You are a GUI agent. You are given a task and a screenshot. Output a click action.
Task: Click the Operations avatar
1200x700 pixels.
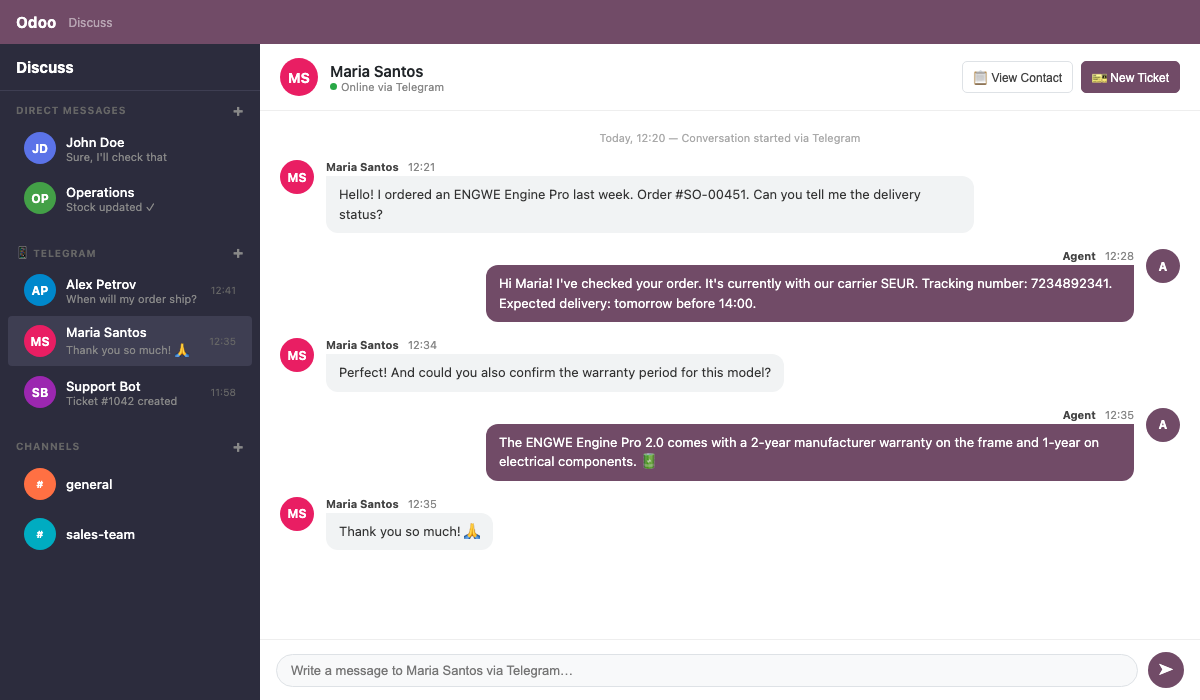[x=39, y=198]
